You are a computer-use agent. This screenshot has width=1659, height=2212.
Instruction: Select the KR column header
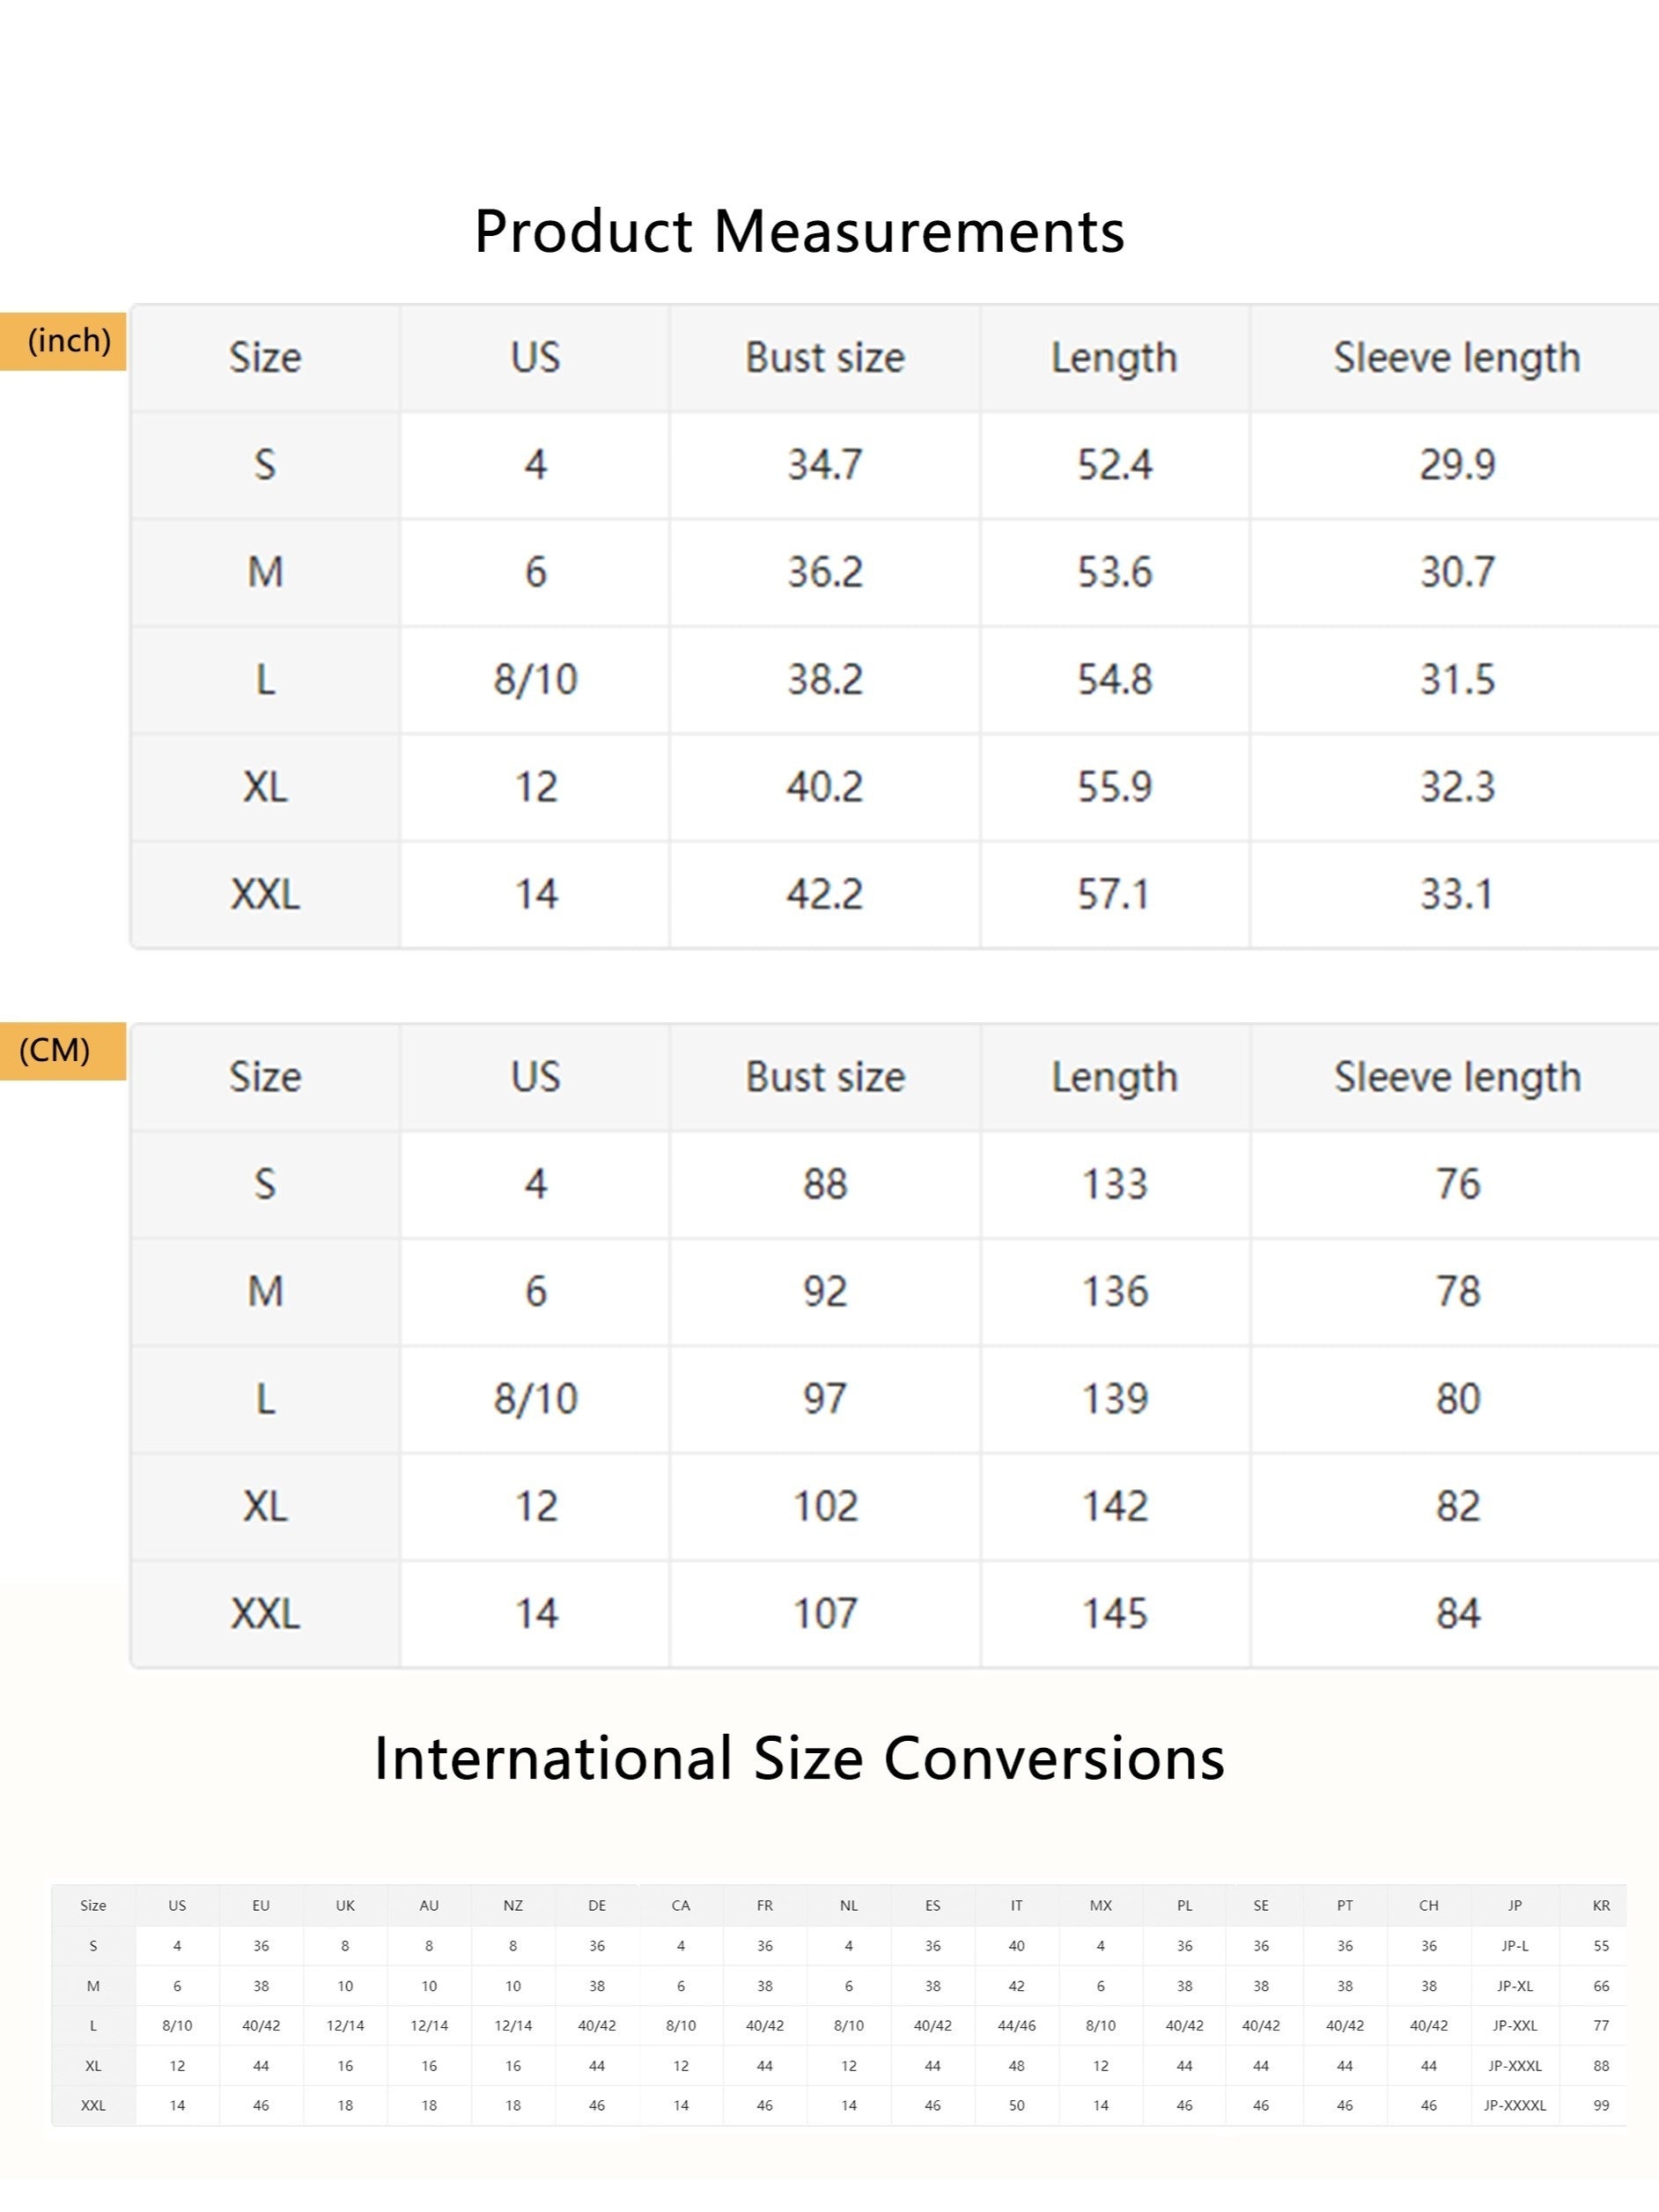pyautogui.click(x=1601, y=1905)
